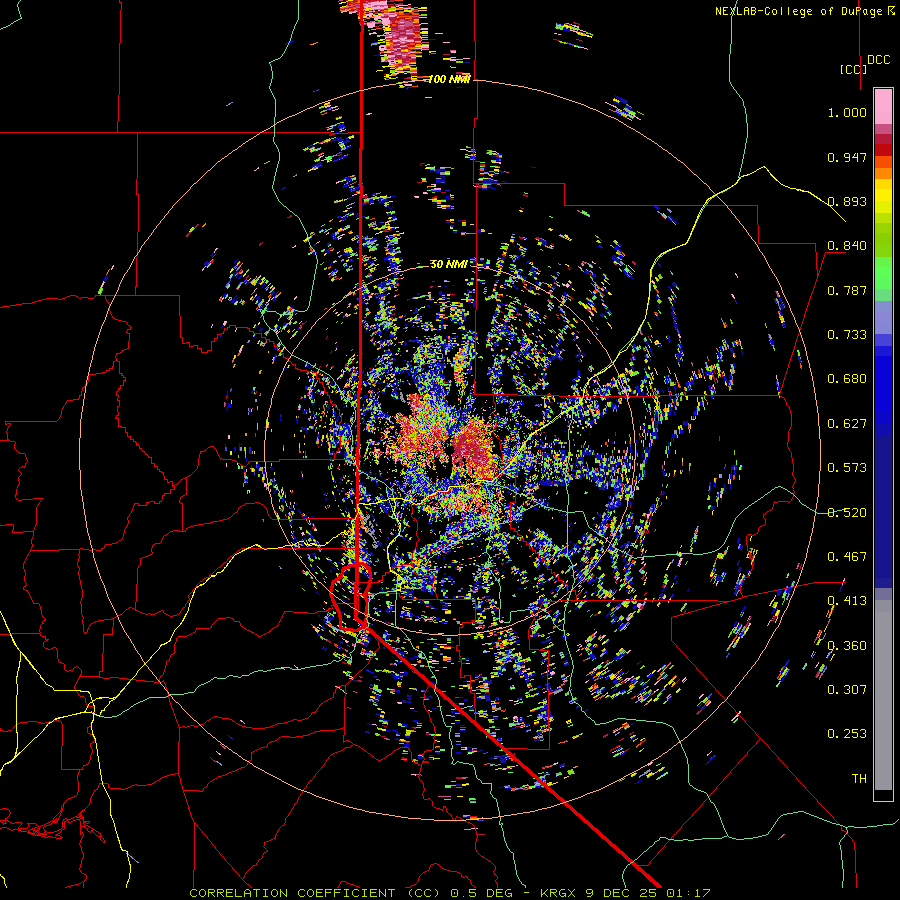This screenshot has height=900, width=900.
Task: Click the 0.573 scale value
Action: tap(847, 468)
